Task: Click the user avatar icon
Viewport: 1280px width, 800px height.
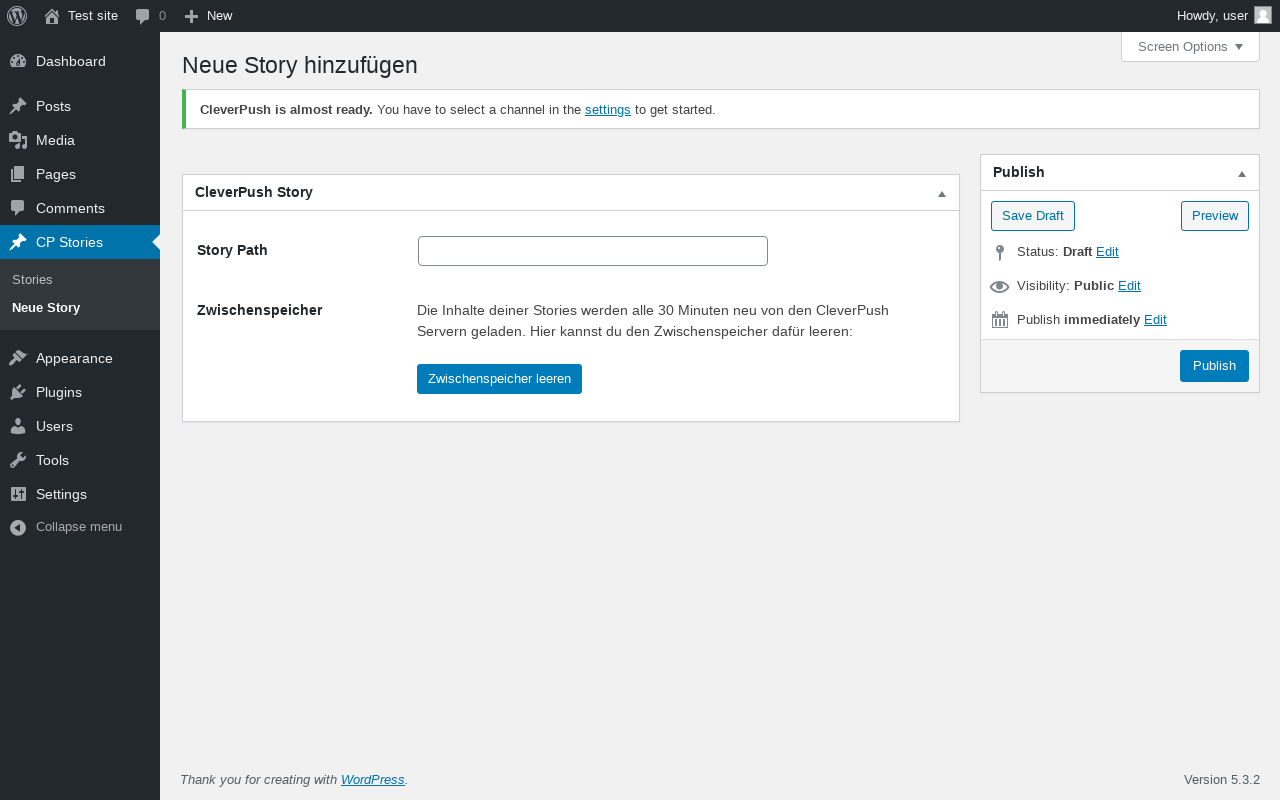Action: [x=1263, y=15]
